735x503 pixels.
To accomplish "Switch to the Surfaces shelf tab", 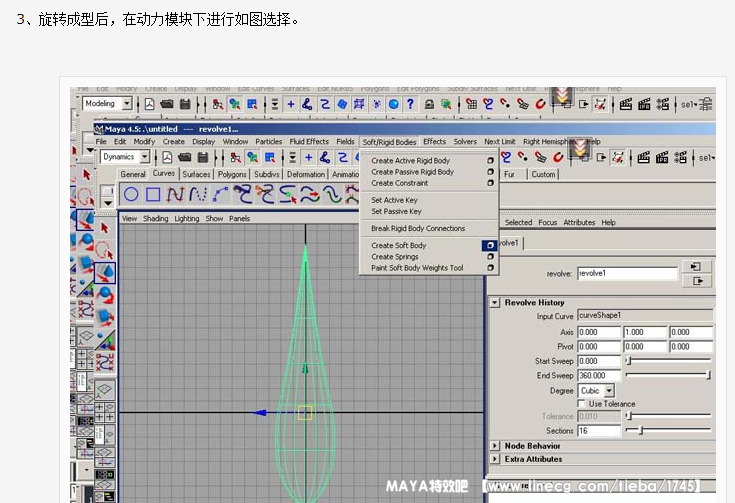I will coord(196,174).
